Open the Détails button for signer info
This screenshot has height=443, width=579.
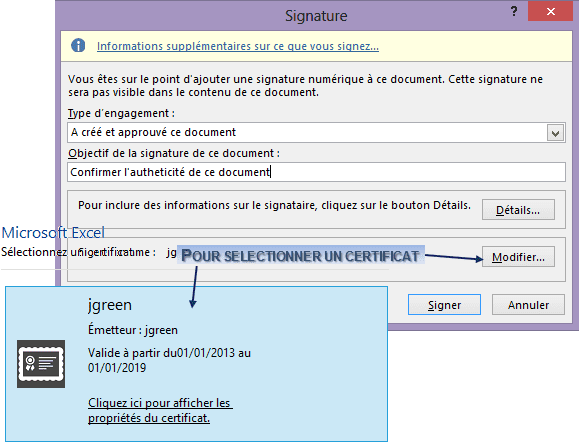pyautogui.click(x=518, y=210)
